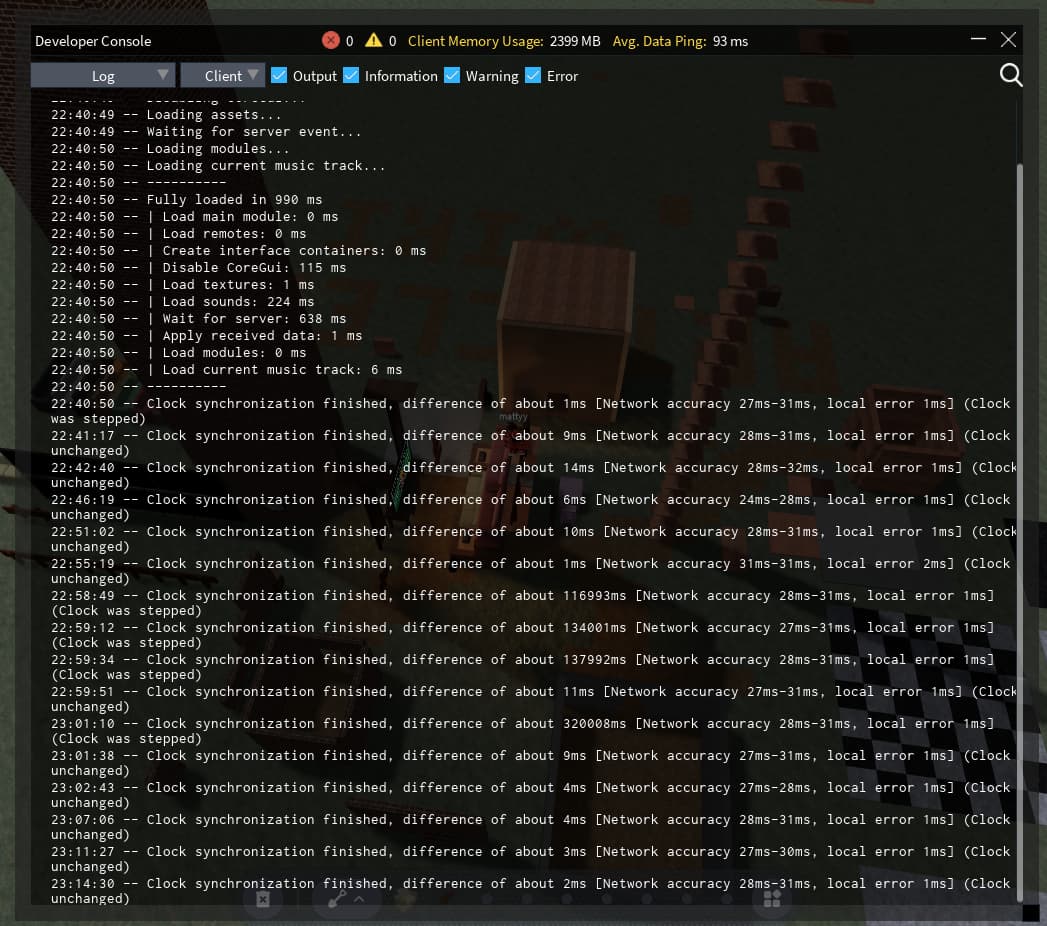Select the 23:02:43 clock synchronization entry
The height and width of the screenshot is (926, 1047).
[x=531, y=794]
